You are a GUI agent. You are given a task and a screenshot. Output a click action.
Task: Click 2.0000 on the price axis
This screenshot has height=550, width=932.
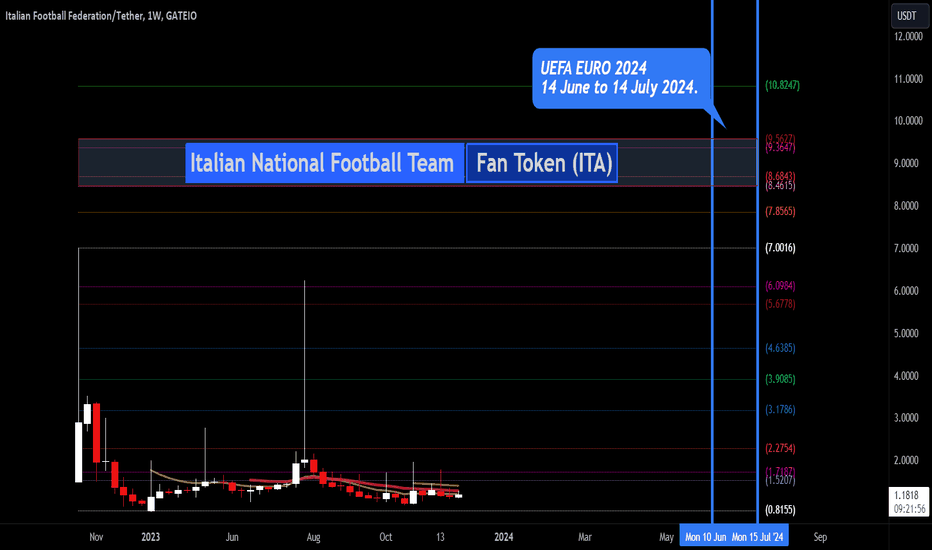[x=908, y=460]
